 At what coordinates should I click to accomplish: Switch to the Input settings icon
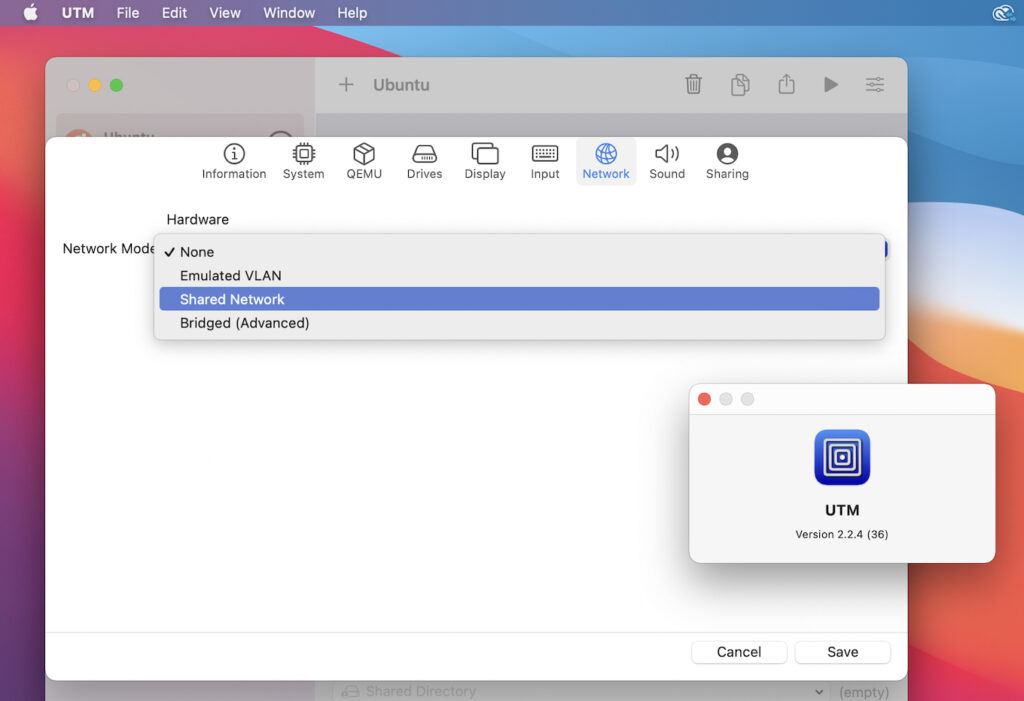[x=544, y=160]
